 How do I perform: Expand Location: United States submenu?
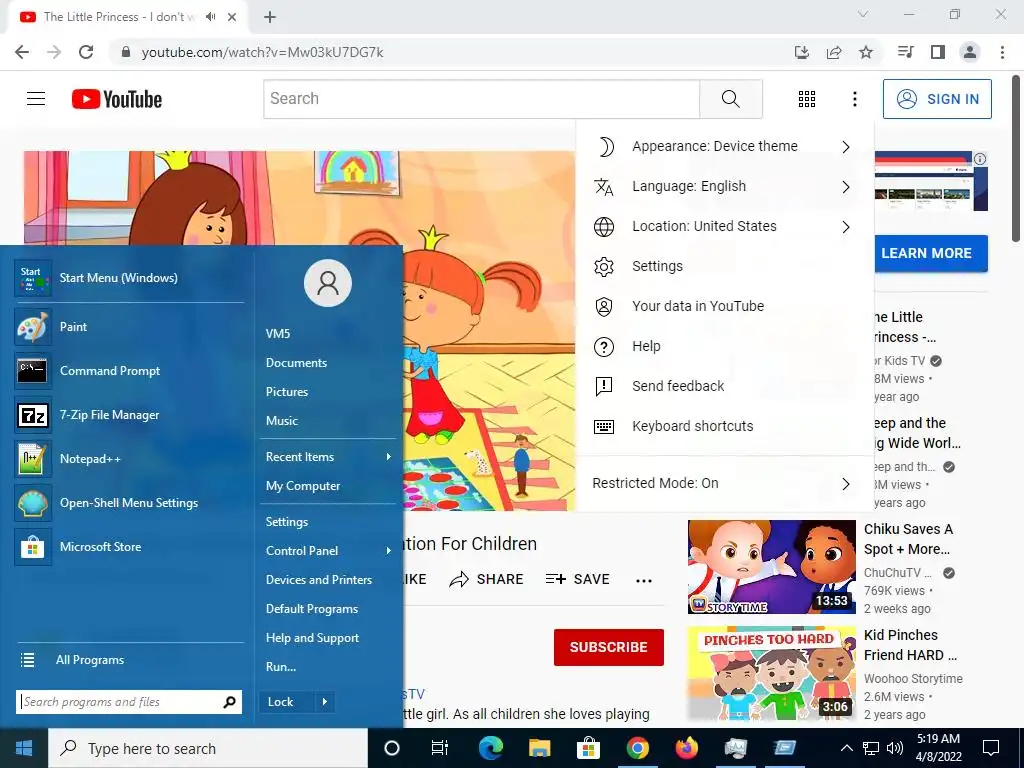[x=725, y=226]
